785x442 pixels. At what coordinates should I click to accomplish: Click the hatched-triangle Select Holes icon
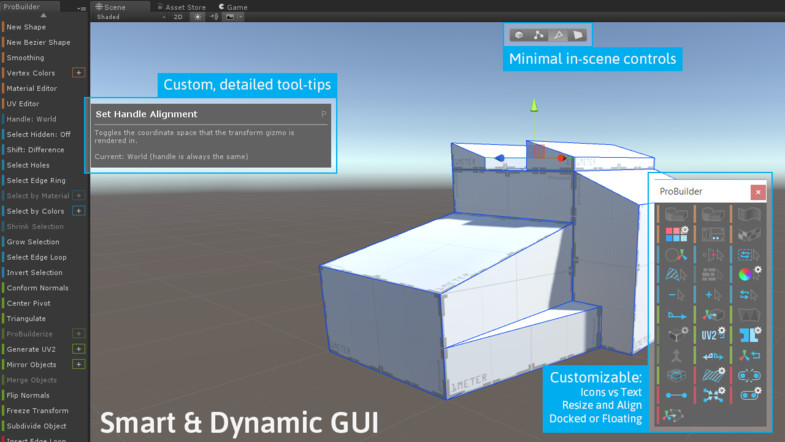(x=676, y=274)
